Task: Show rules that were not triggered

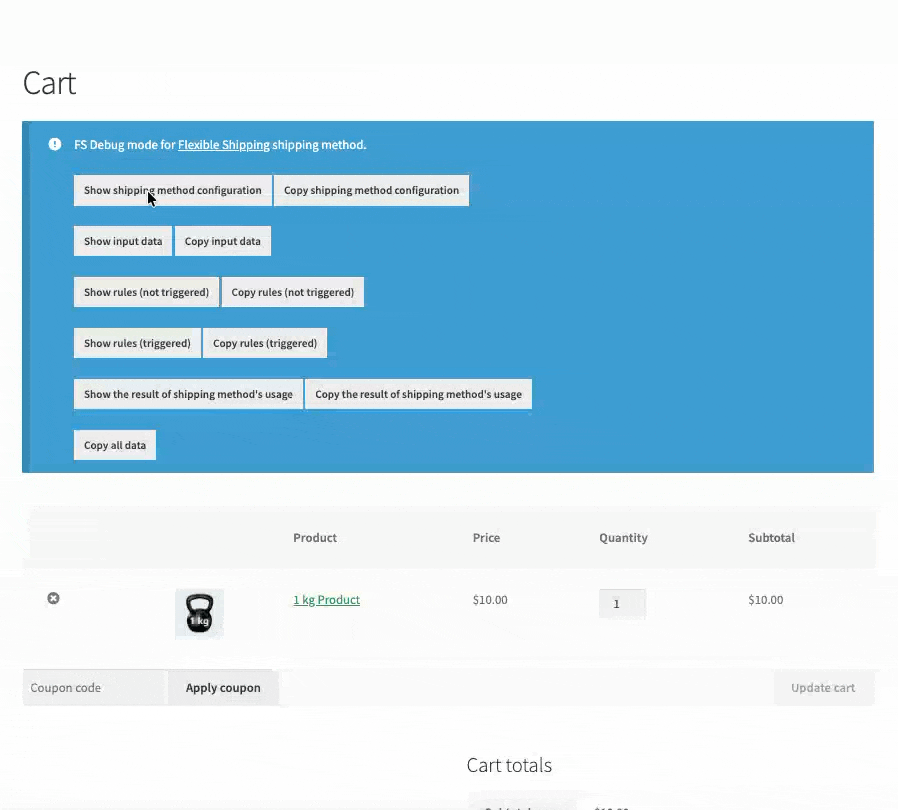Action: pyautogui.click(x=146, y=292)
